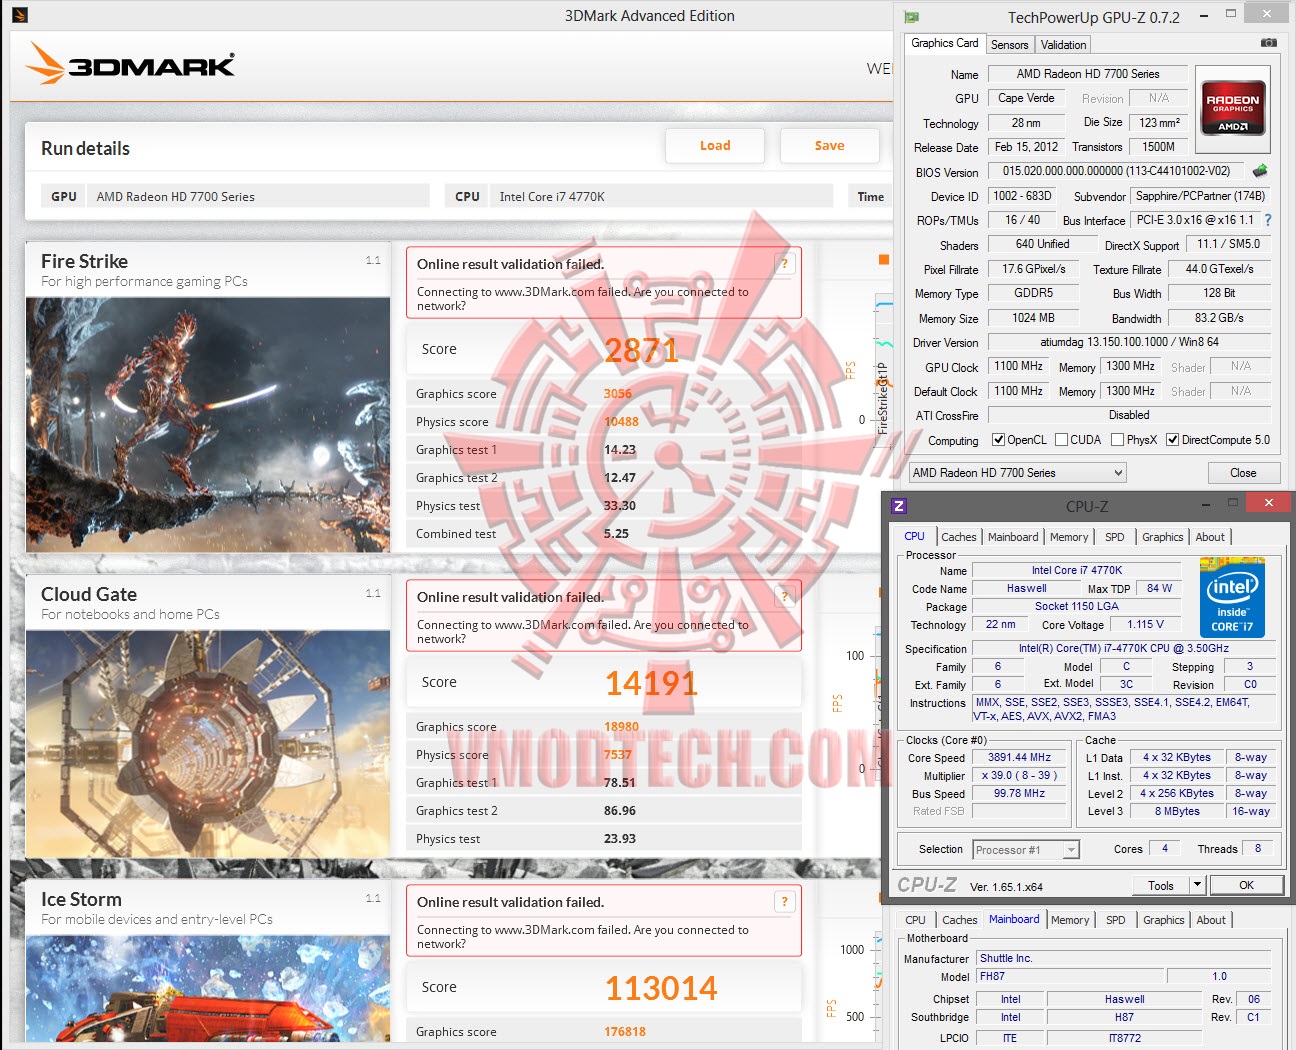Click the OK button in CPU-Z
This screenshot has height=1050, width=1296.
click(x=1246, y=885)
